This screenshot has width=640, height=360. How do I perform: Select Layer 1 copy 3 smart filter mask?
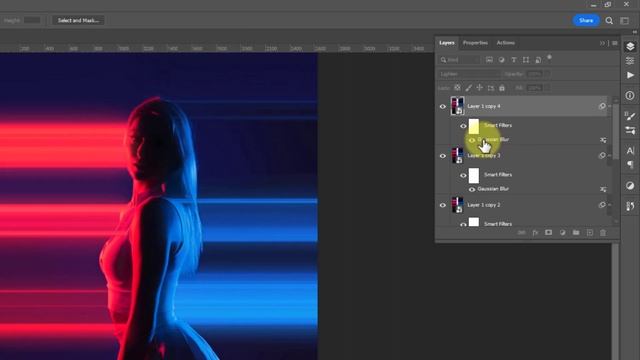coord(473,176)
